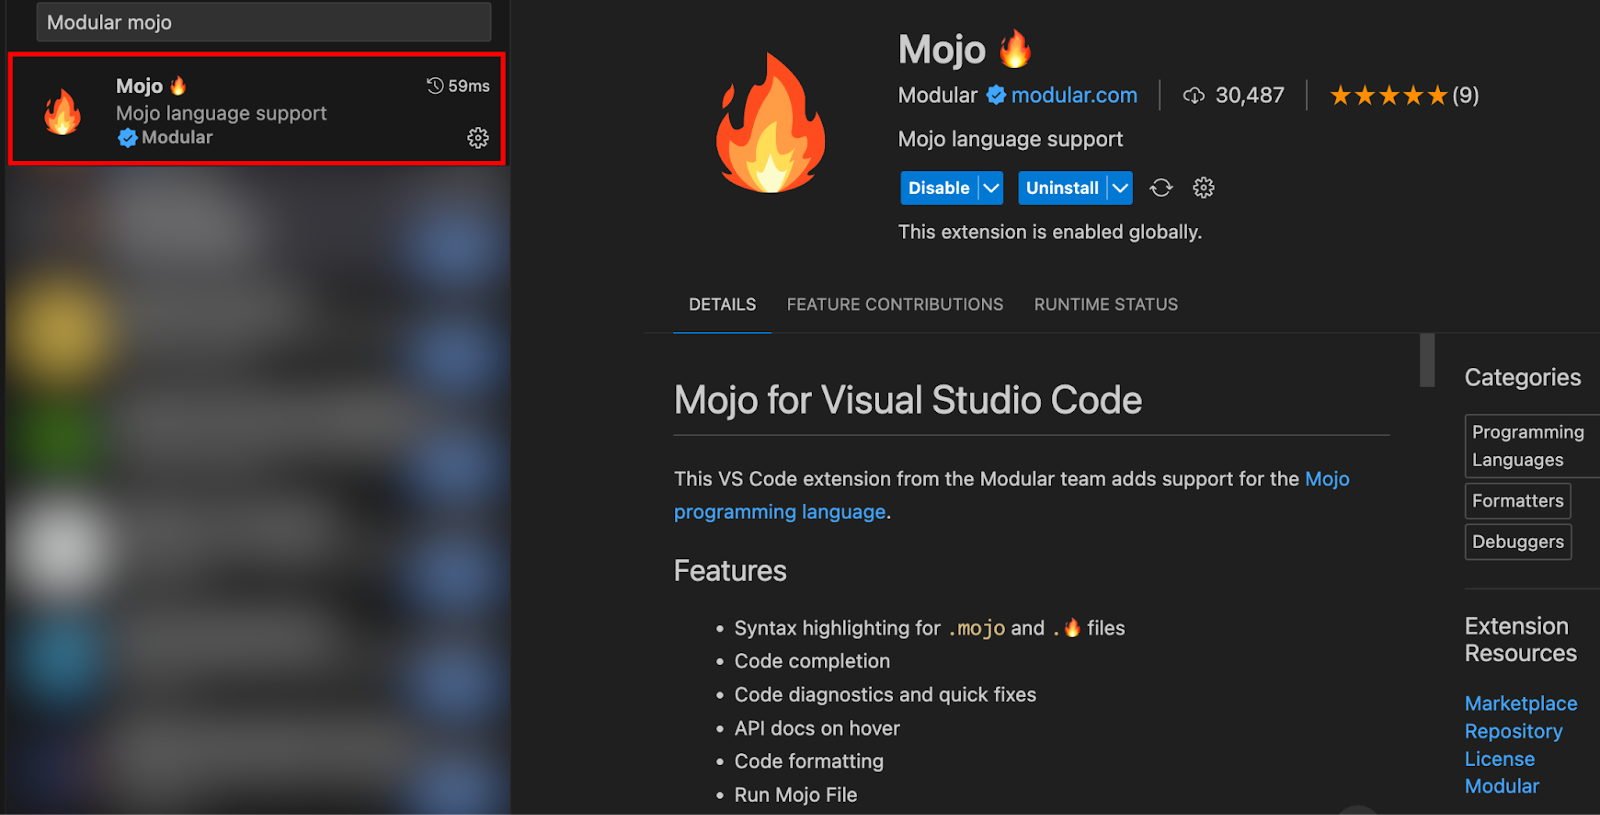The width and height of the screenshot is (1600, 815).
Task: Click 'Mojo for Visual Studio Code' heading
Action: click(908, 400)
